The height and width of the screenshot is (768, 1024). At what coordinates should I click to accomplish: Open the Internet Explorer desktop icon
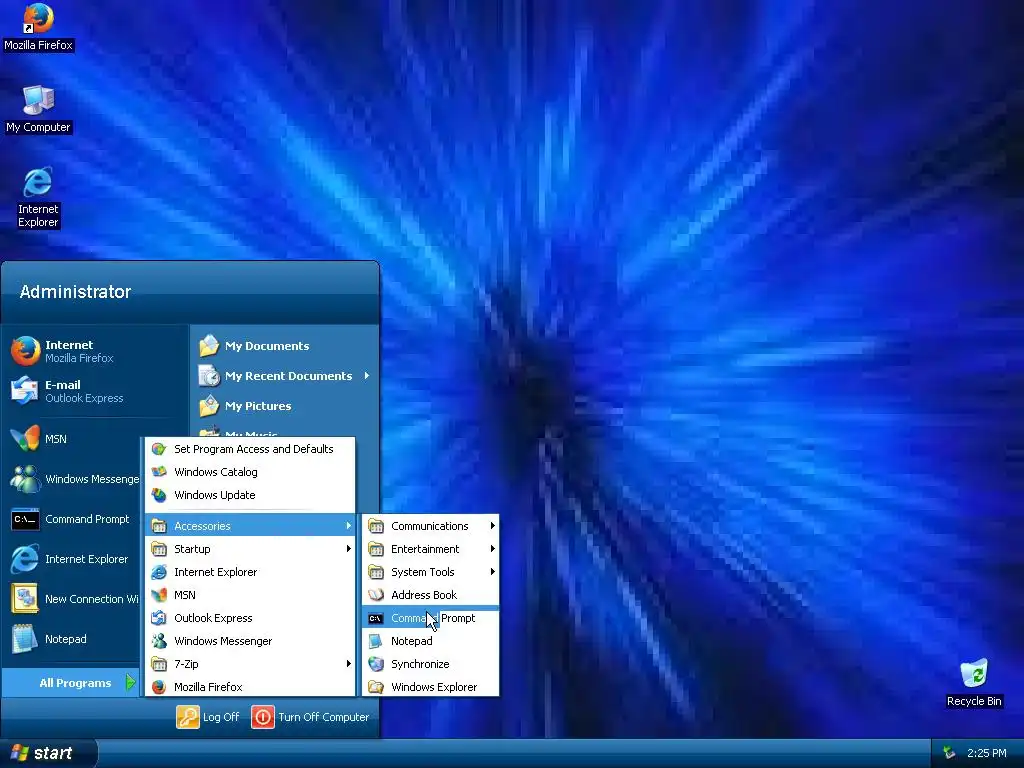tap(38, 182)
